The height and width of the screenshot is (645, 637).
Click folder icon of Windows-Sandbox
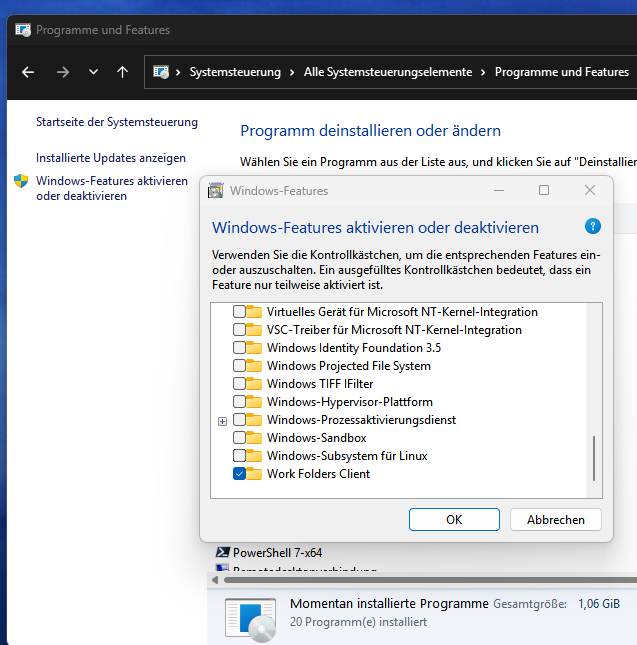254,438
